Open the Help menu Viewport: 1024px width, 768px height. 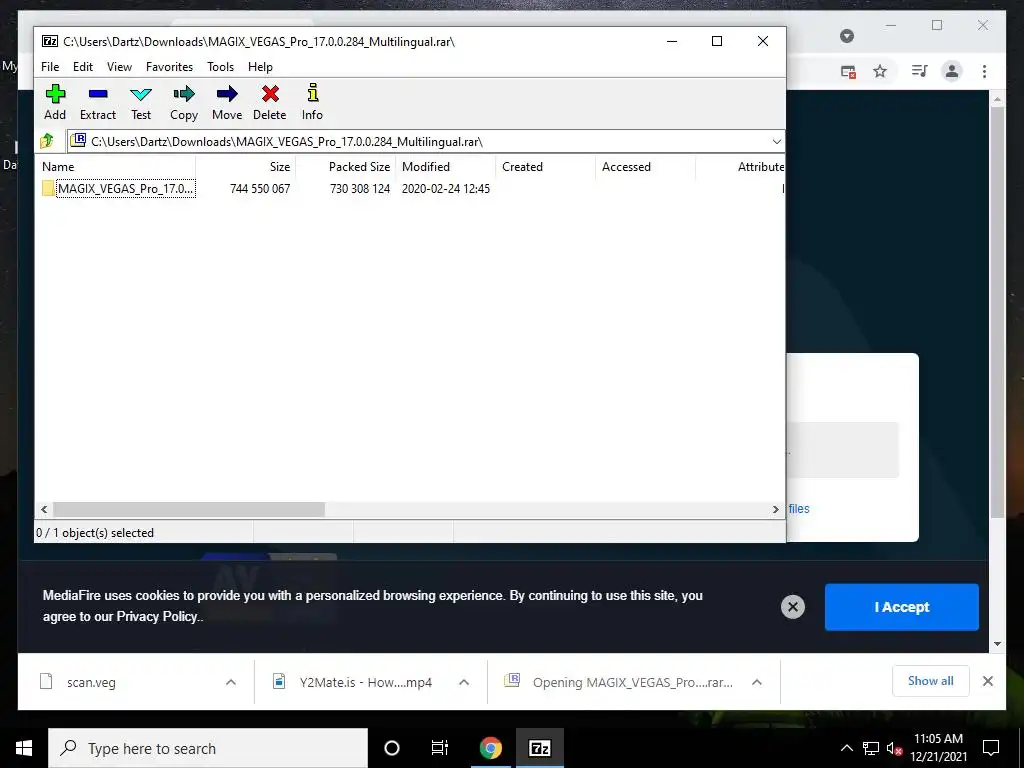pyautogui.click(x=260, y=67)
